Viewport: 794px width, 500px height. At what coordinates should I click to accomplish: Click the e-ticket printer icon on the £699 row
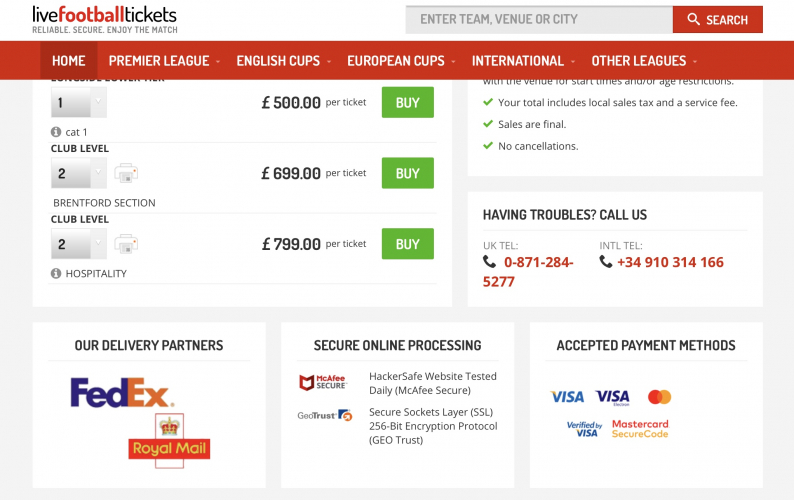126,173
